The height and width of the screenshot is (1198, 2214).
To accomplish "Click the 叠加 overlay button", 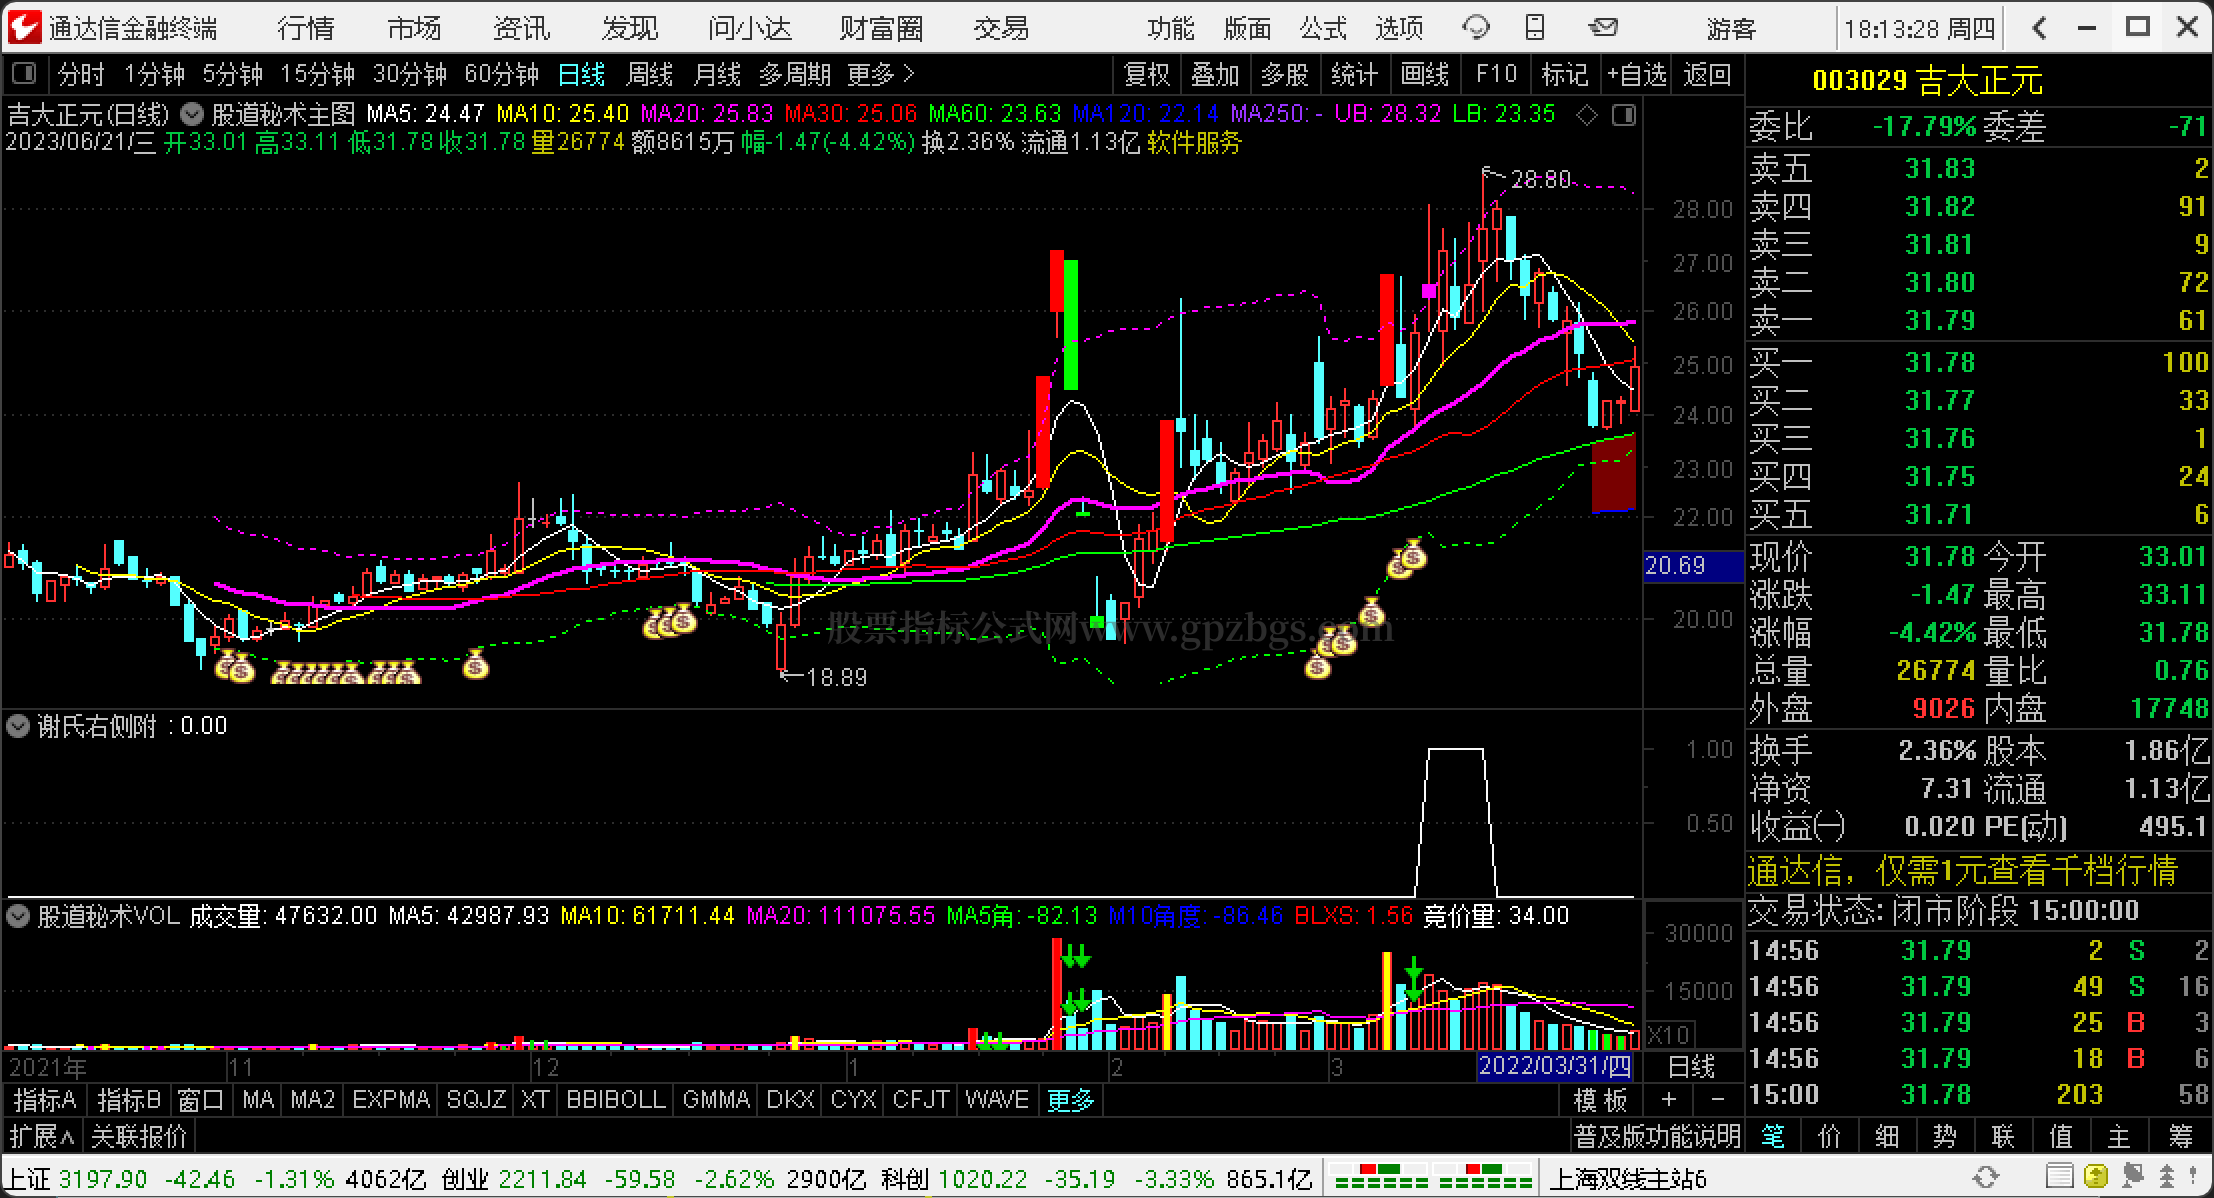I will point(1216,74).
